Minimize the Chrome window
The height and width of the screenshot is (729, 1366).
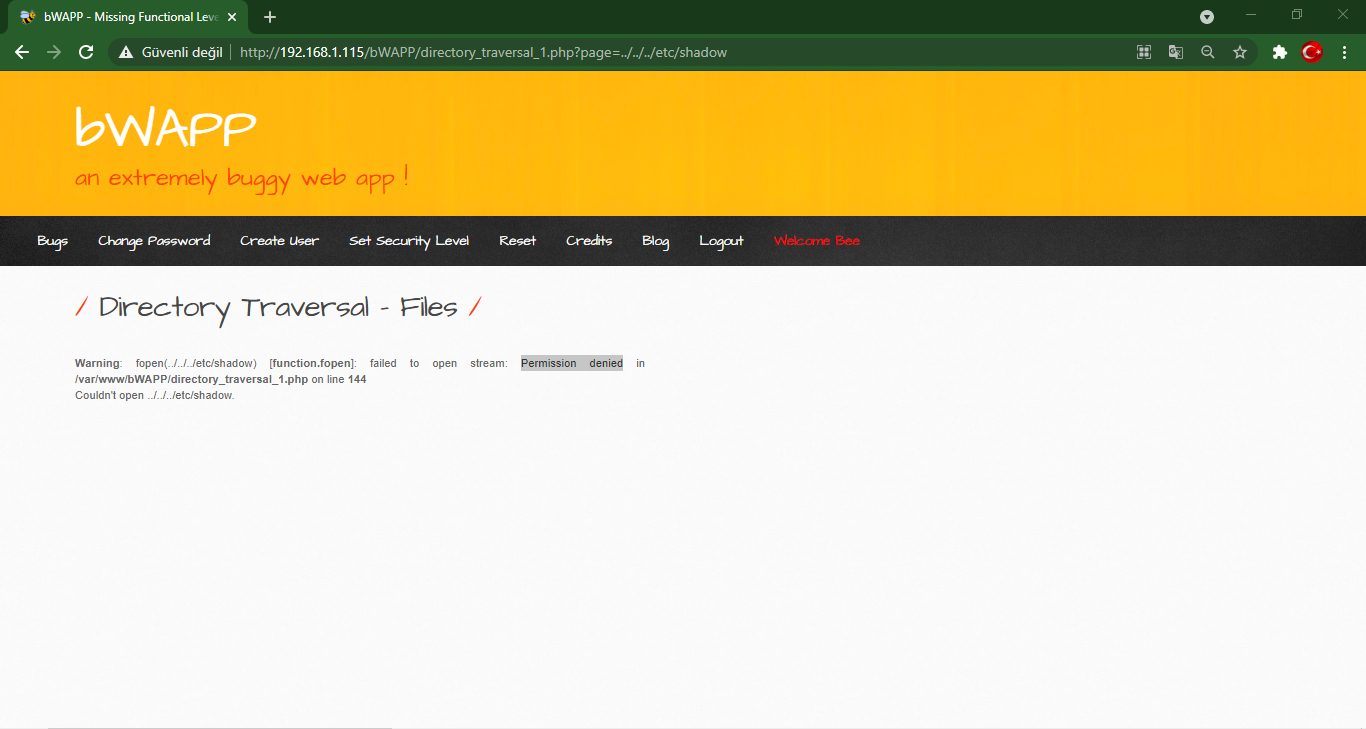coord(1251,15)
